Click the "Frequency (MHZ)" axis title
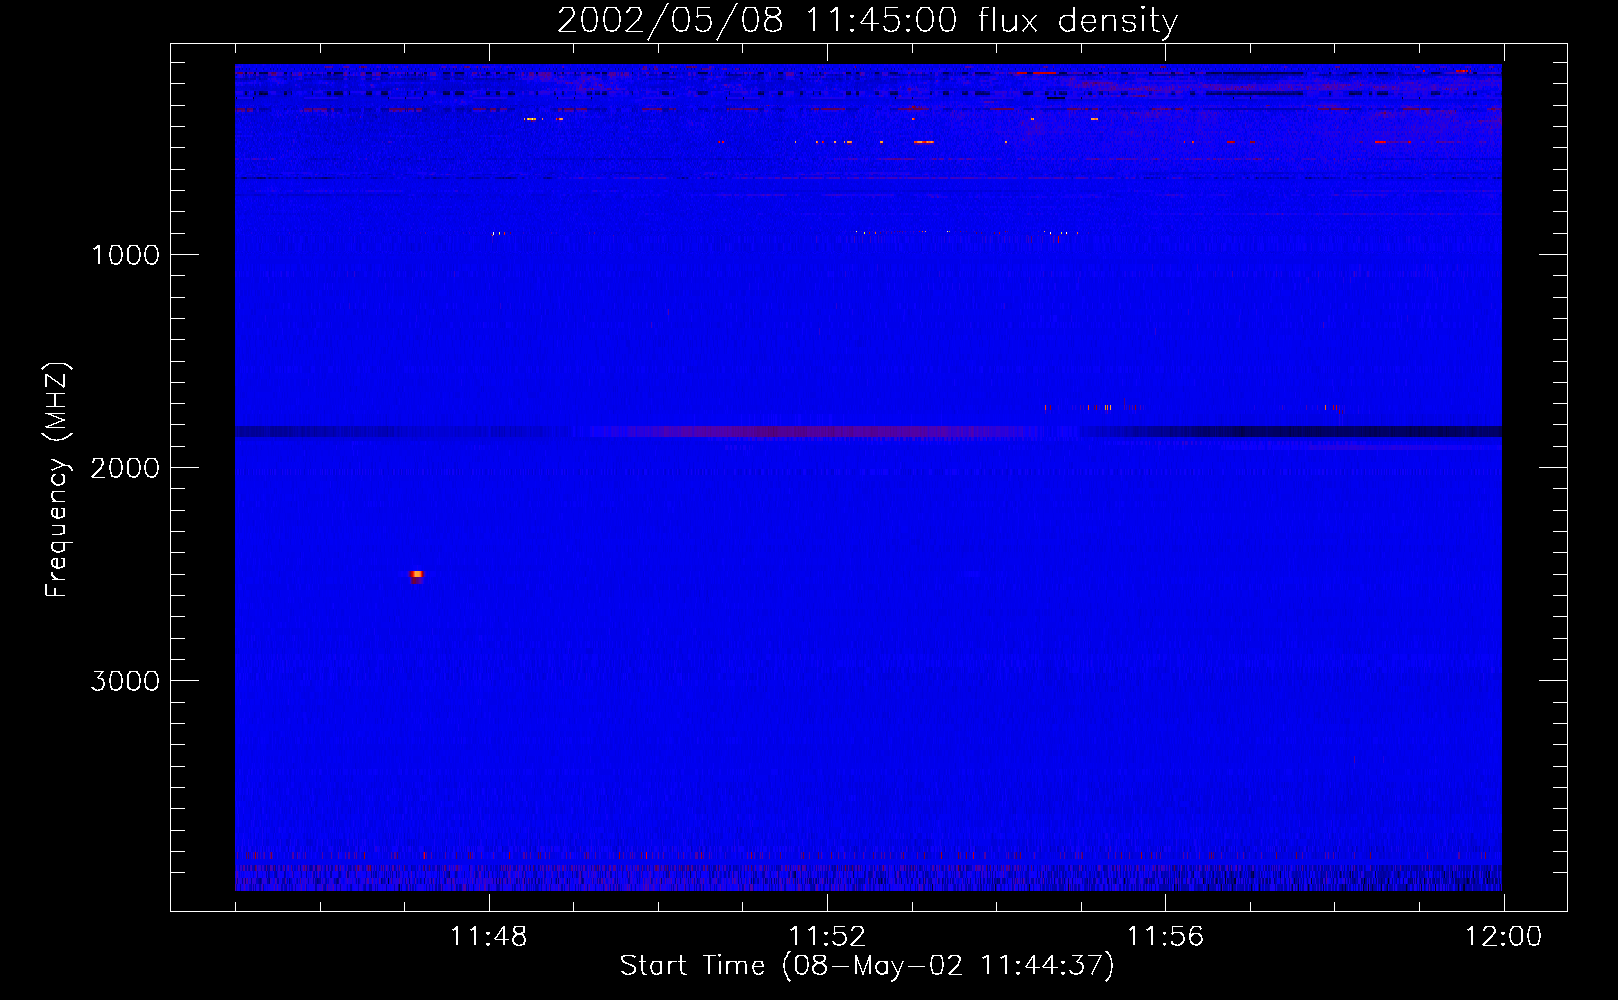Viewport: 1618px width, 1000px height. pyautogui.click(x=58, y=480)
